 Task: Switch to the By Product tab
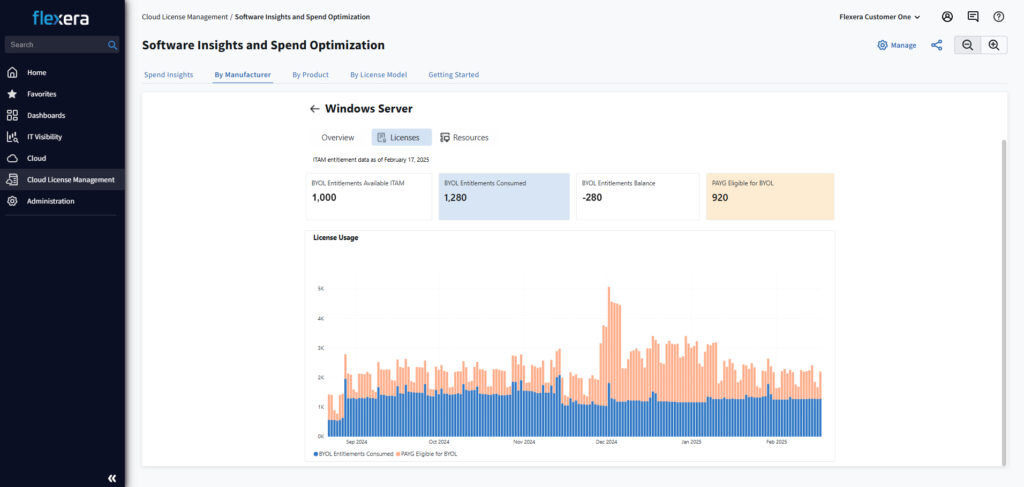pos(310,75)
